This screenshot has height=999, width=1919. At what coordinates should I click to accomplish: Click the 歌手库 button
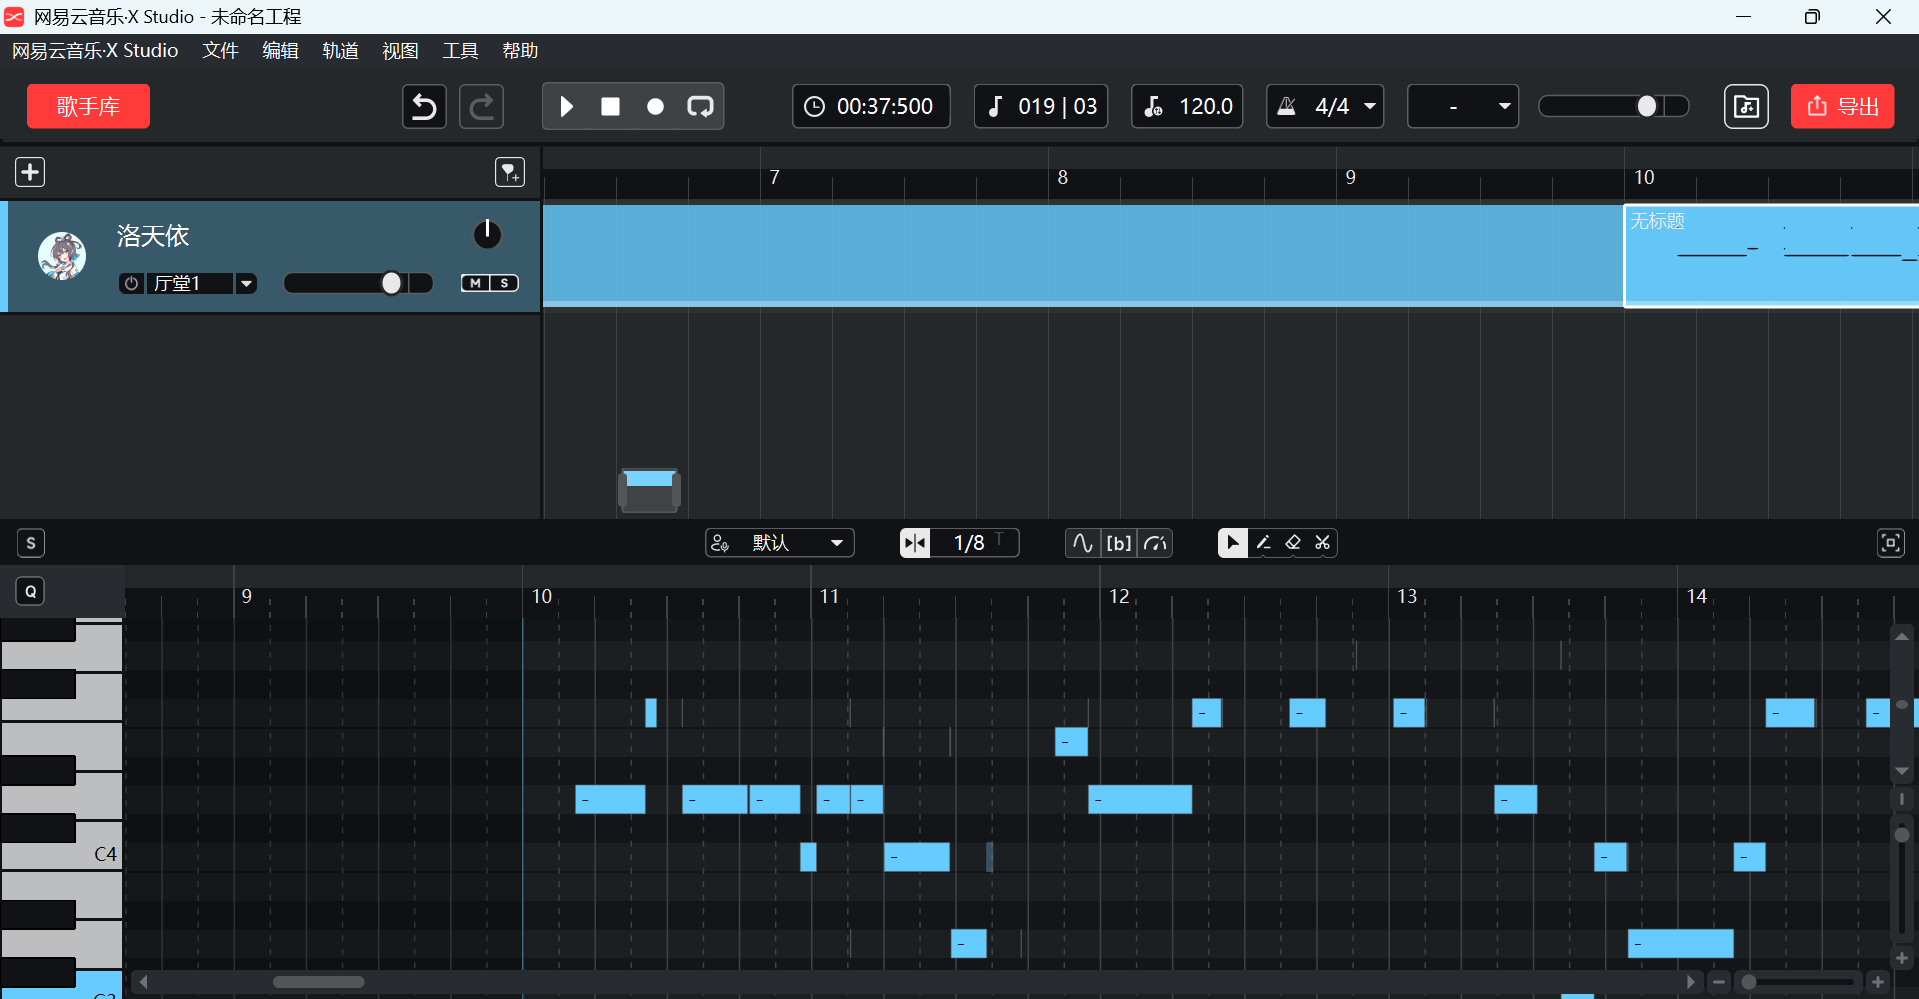point(88,107)
